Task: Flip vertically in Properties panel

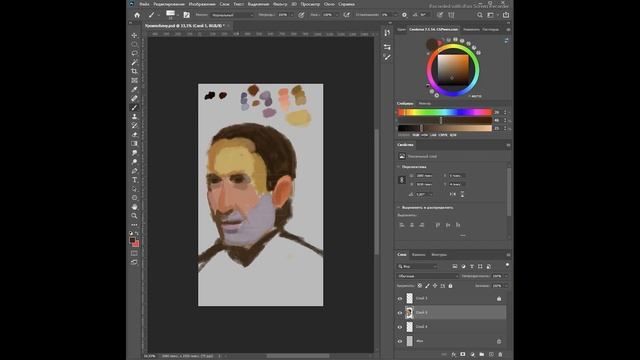Action: [462, 194]
